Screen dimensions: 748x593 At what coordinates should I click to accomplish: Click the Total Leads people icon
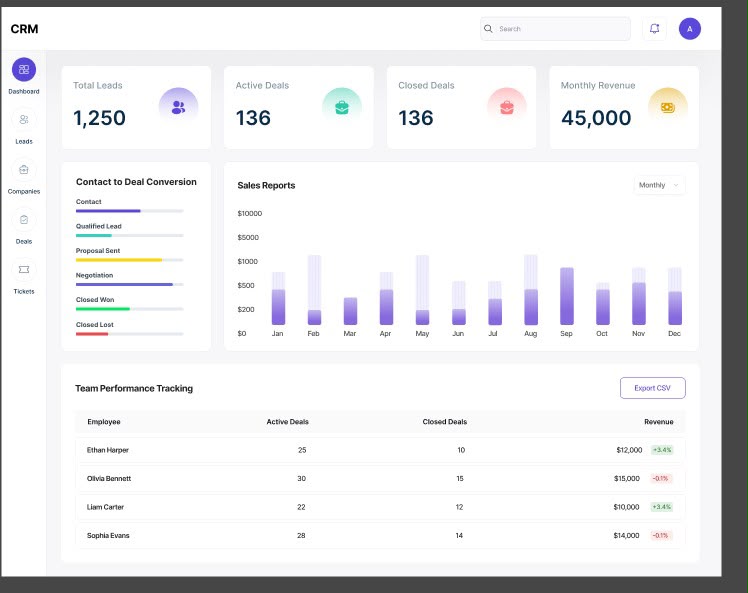pos(178,107)
